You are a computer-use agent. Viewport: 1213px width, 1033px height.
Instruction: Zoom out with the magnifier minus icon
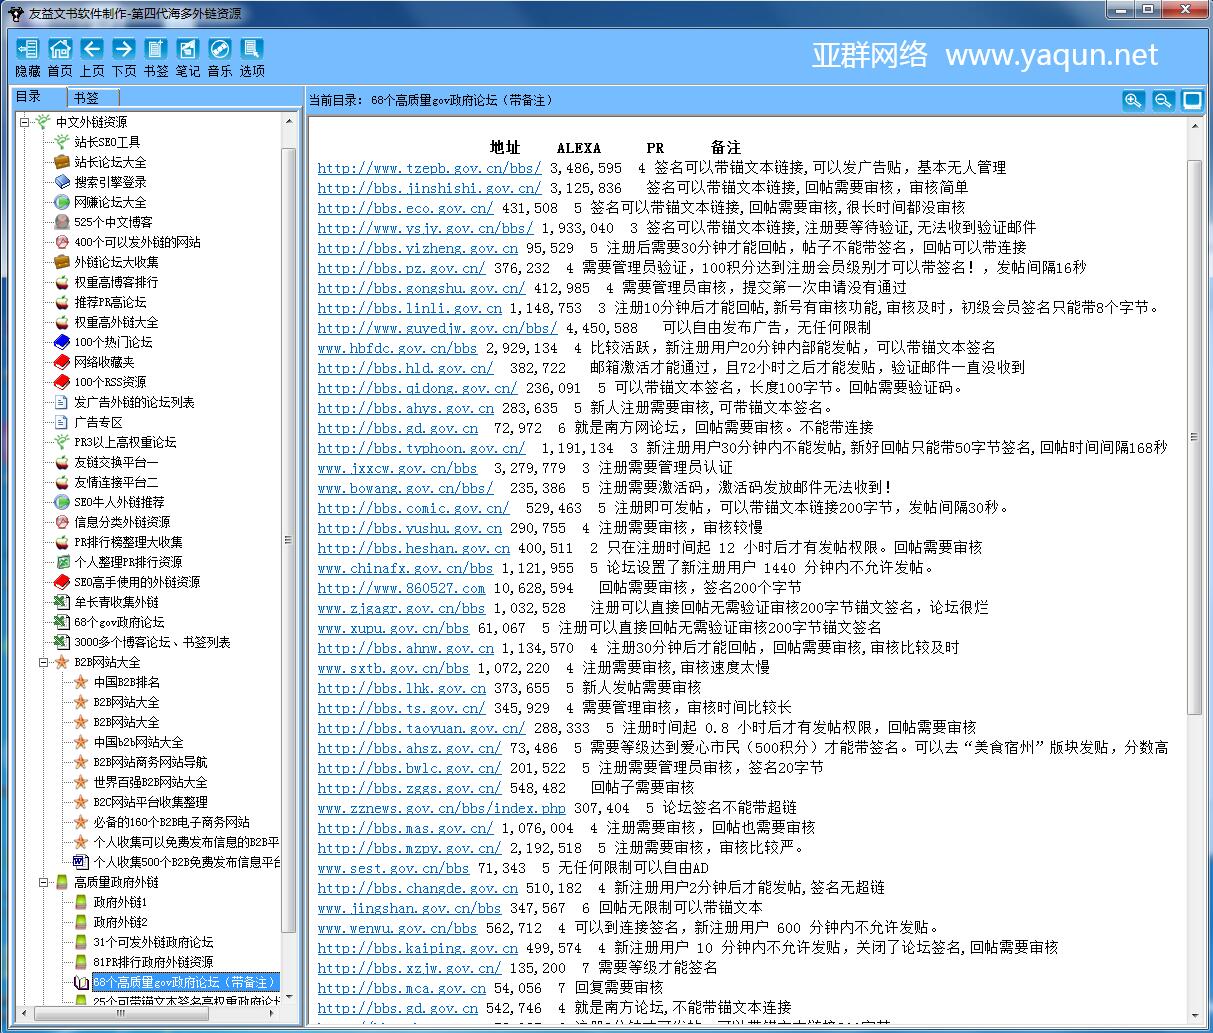(x=1162, y=100)
